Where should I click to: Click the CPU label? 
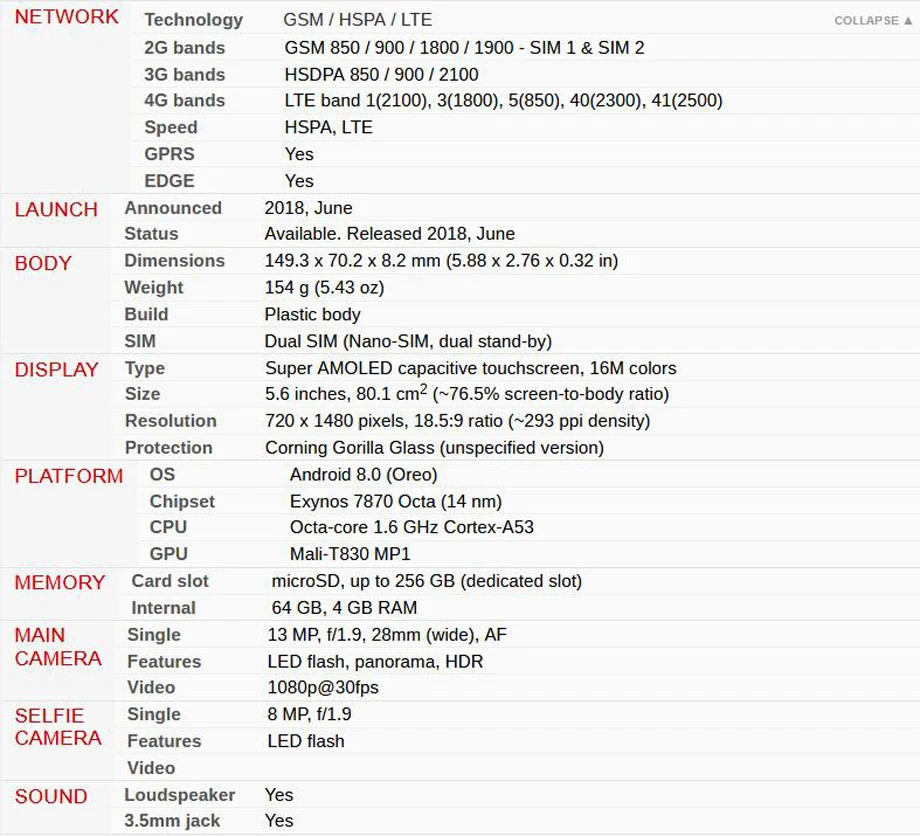pyautogui.click(x=168, y=527)
